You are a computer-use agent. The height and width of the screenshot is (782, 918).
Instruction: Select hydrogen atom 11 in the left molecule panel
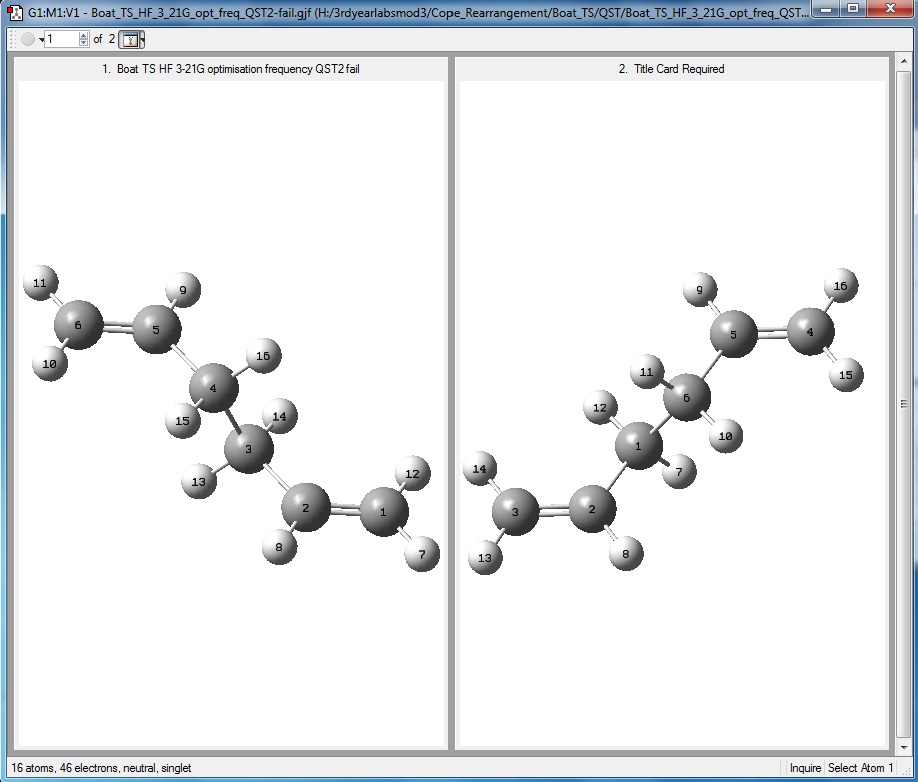pyautogui.click(x=40, y=283)
